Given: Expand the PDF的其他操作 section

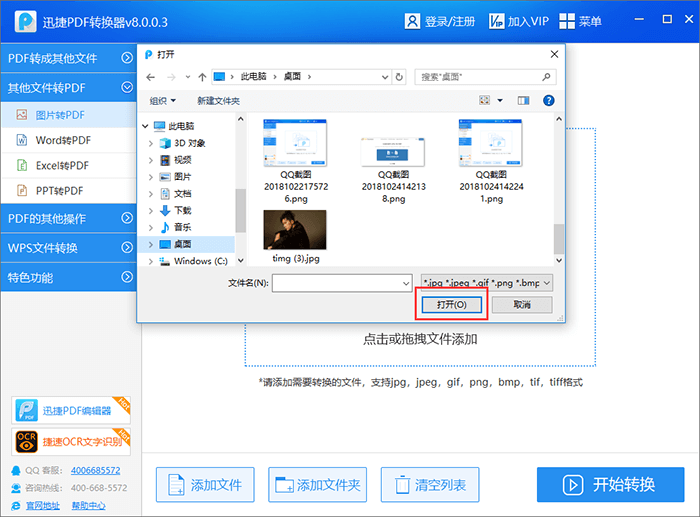Looking at the screenshot, I should (x=127, y=218).
